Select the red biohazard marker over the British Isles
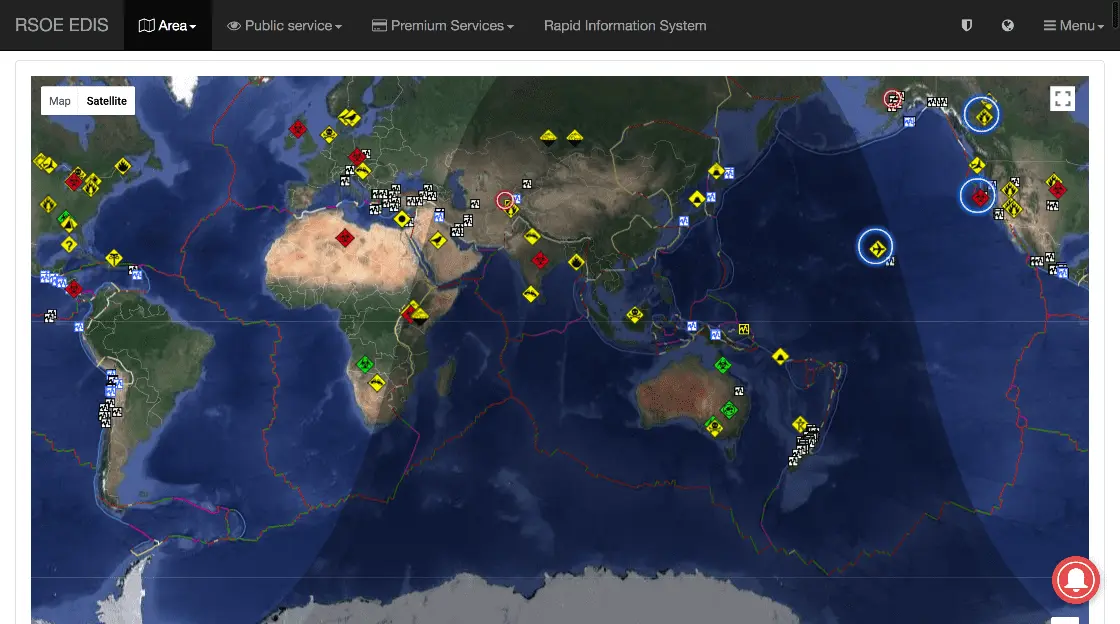 (297, 129)
